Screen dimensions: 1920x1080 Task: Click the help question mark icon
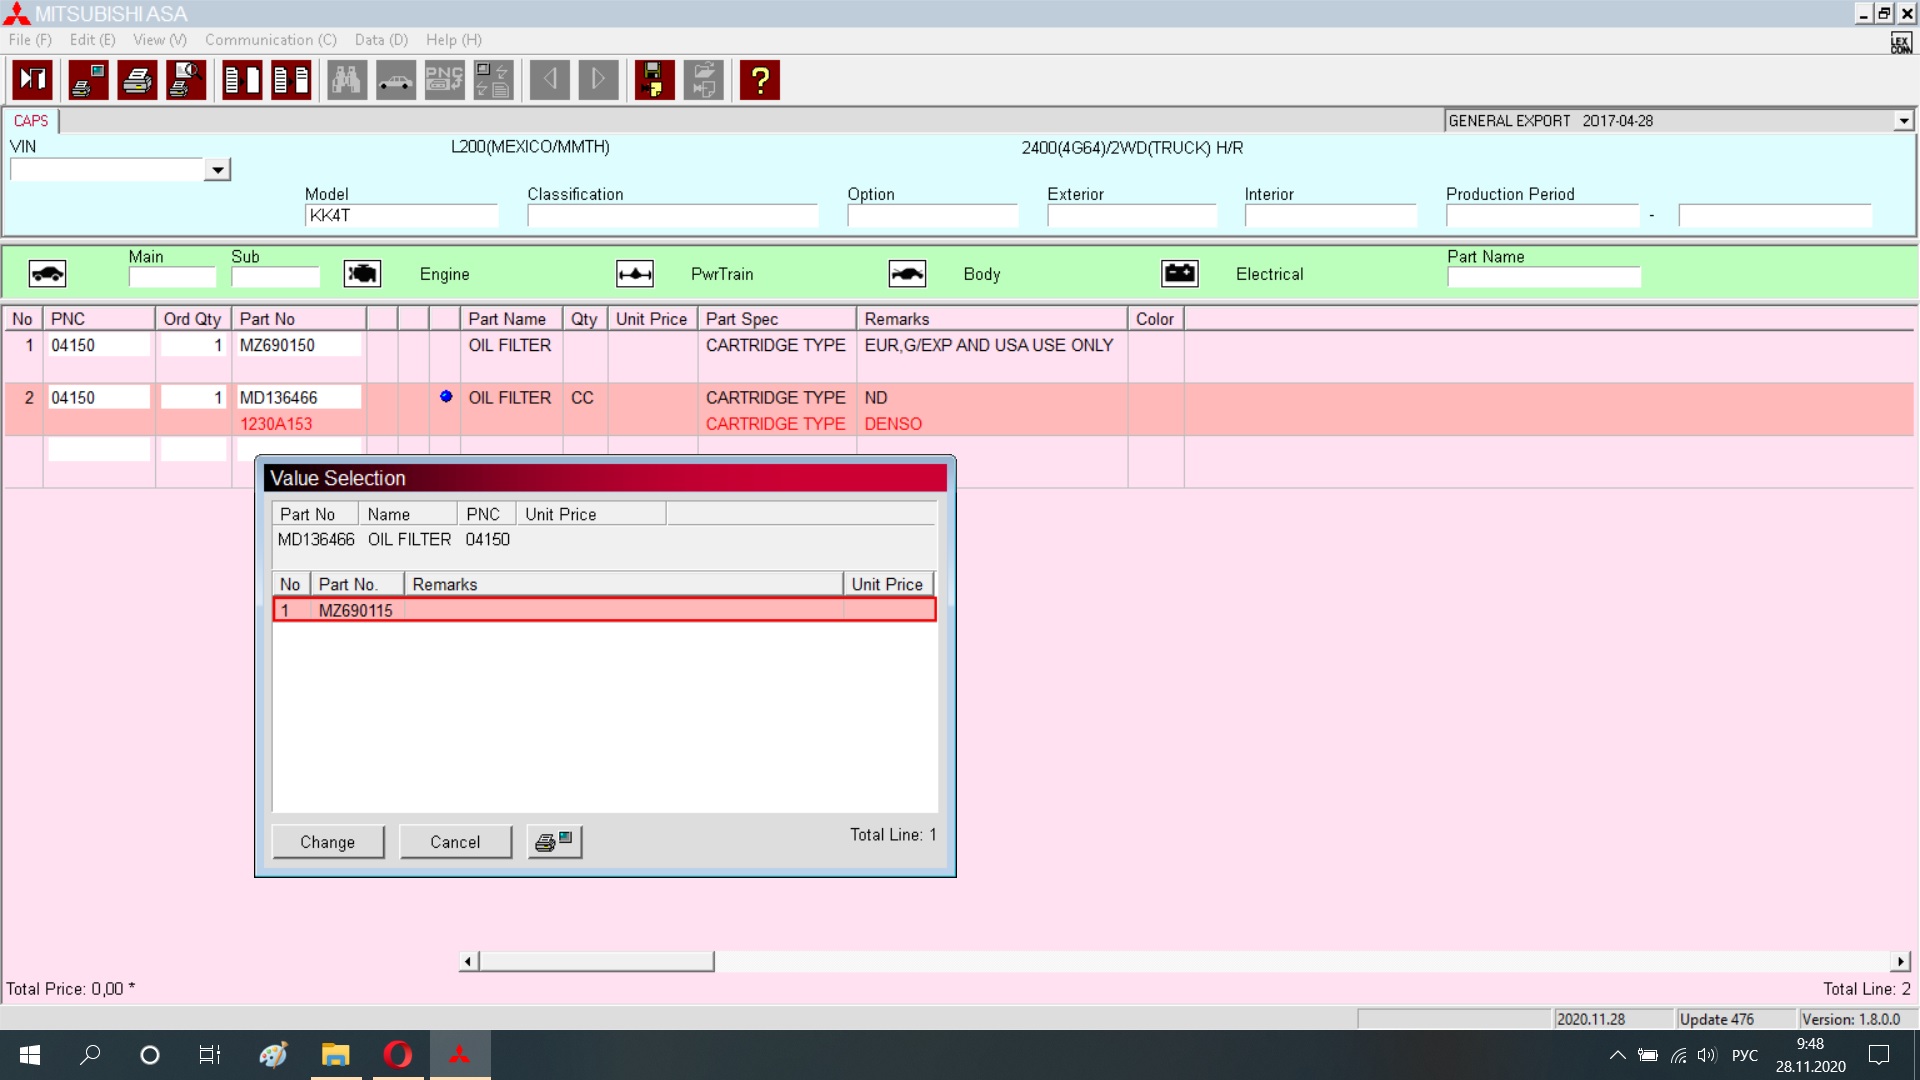click(760, 80)
